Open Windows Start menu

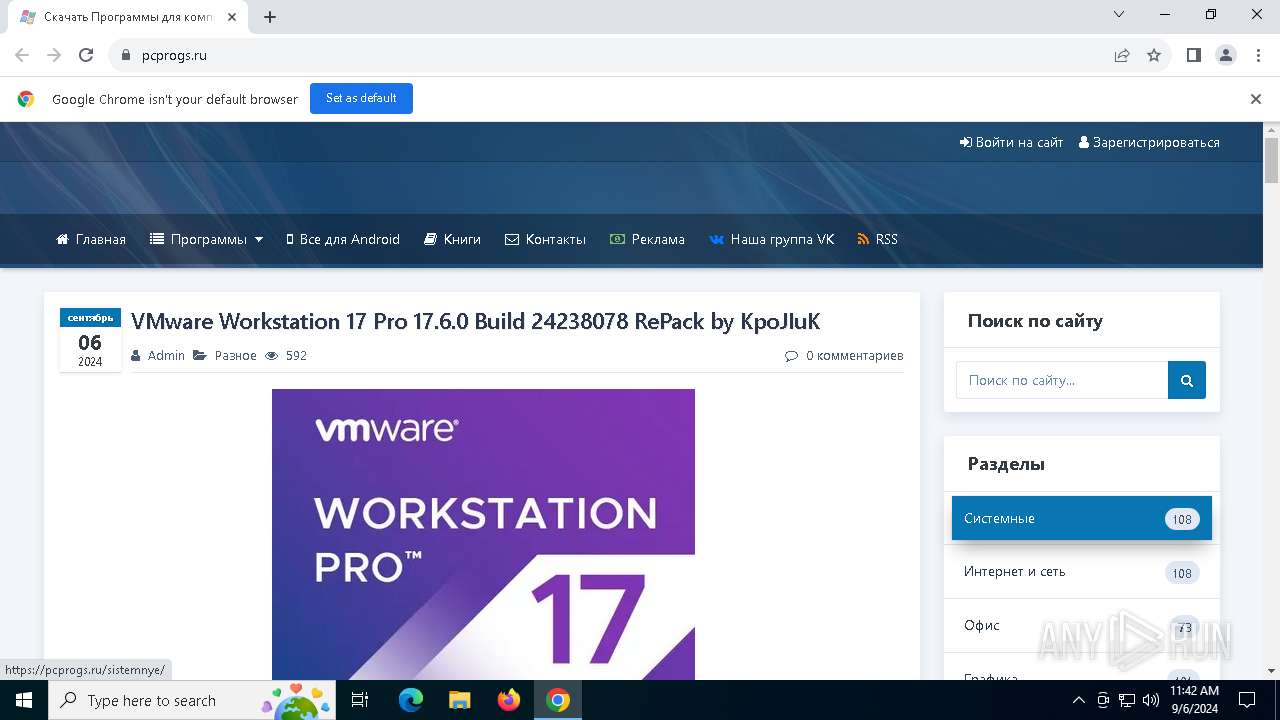(x=24, y=700)
